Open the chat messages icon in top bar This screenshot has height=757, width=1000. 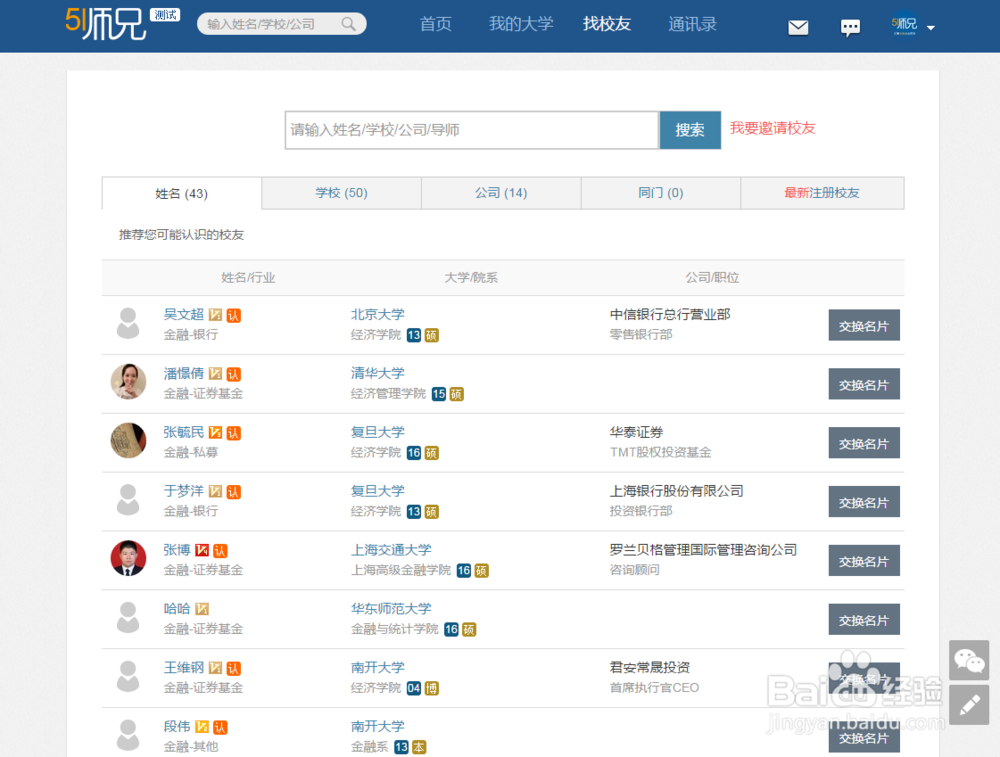coord(850,27)
